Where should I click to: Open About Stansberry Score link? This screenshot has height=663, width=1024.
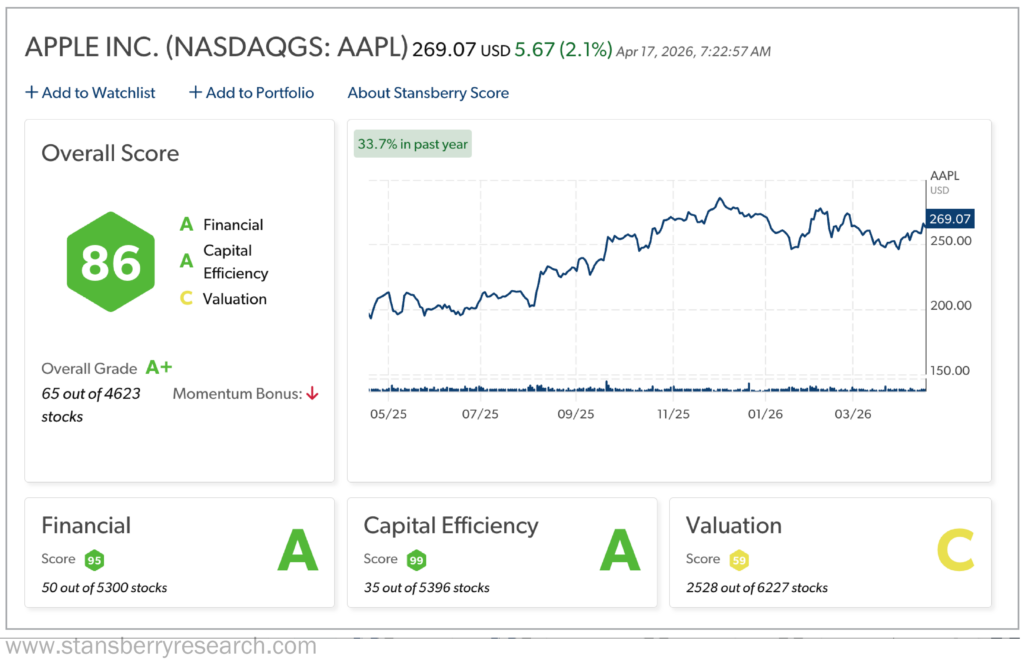pyautogui.click(x=428, y=93)
